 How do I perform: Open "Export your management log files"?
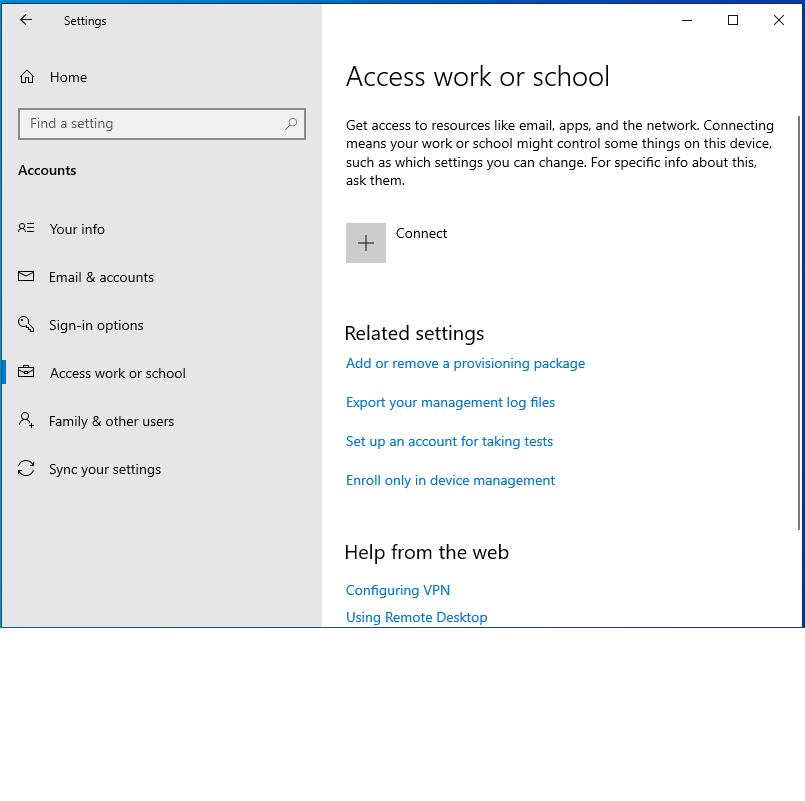pyautogui.click(x=450, y=402)
